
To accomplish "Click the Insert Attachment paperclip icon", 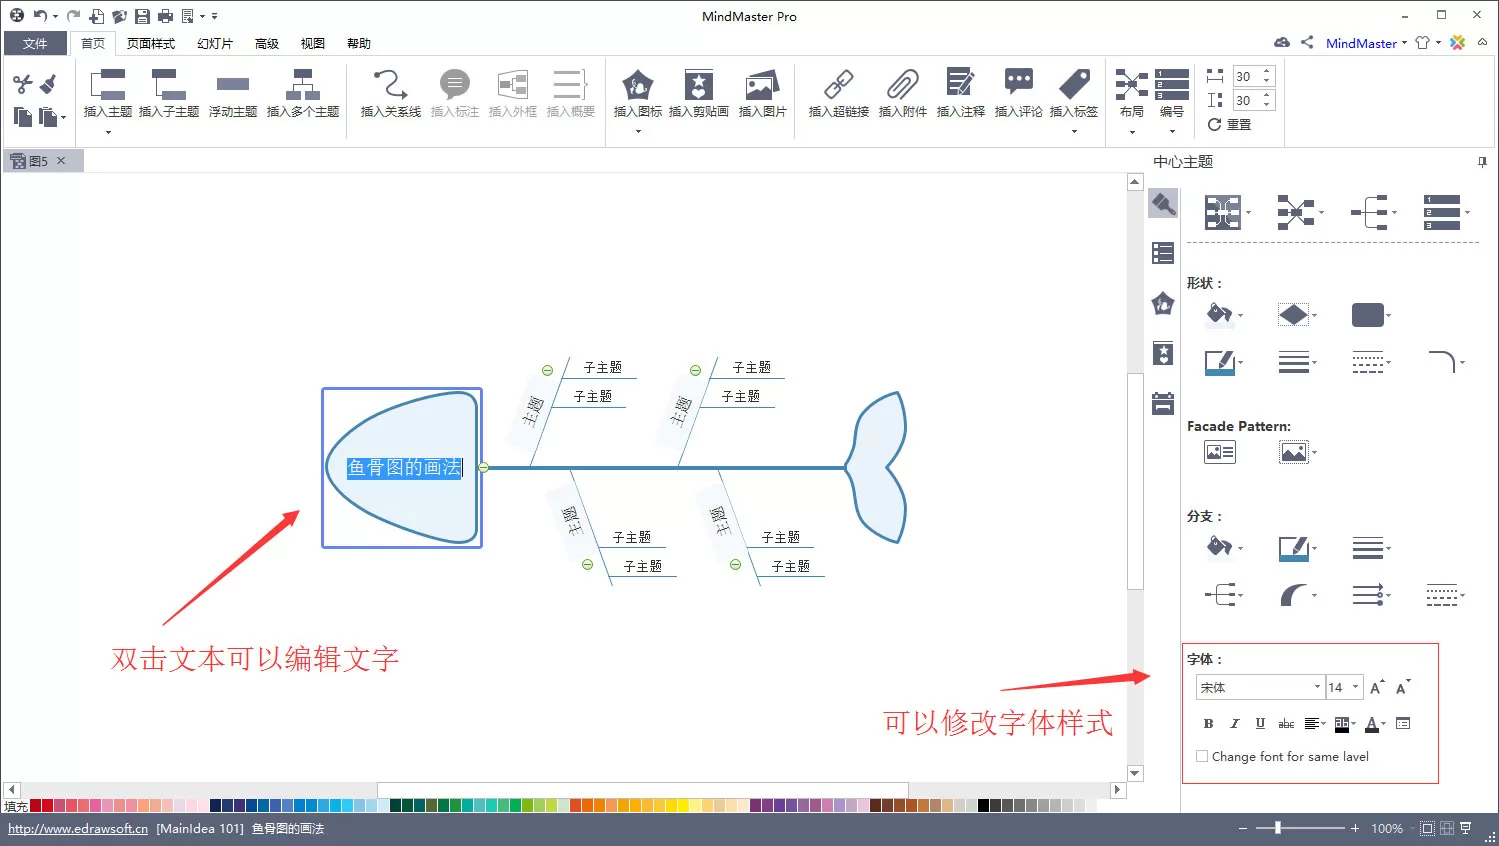I will (902, 85).
